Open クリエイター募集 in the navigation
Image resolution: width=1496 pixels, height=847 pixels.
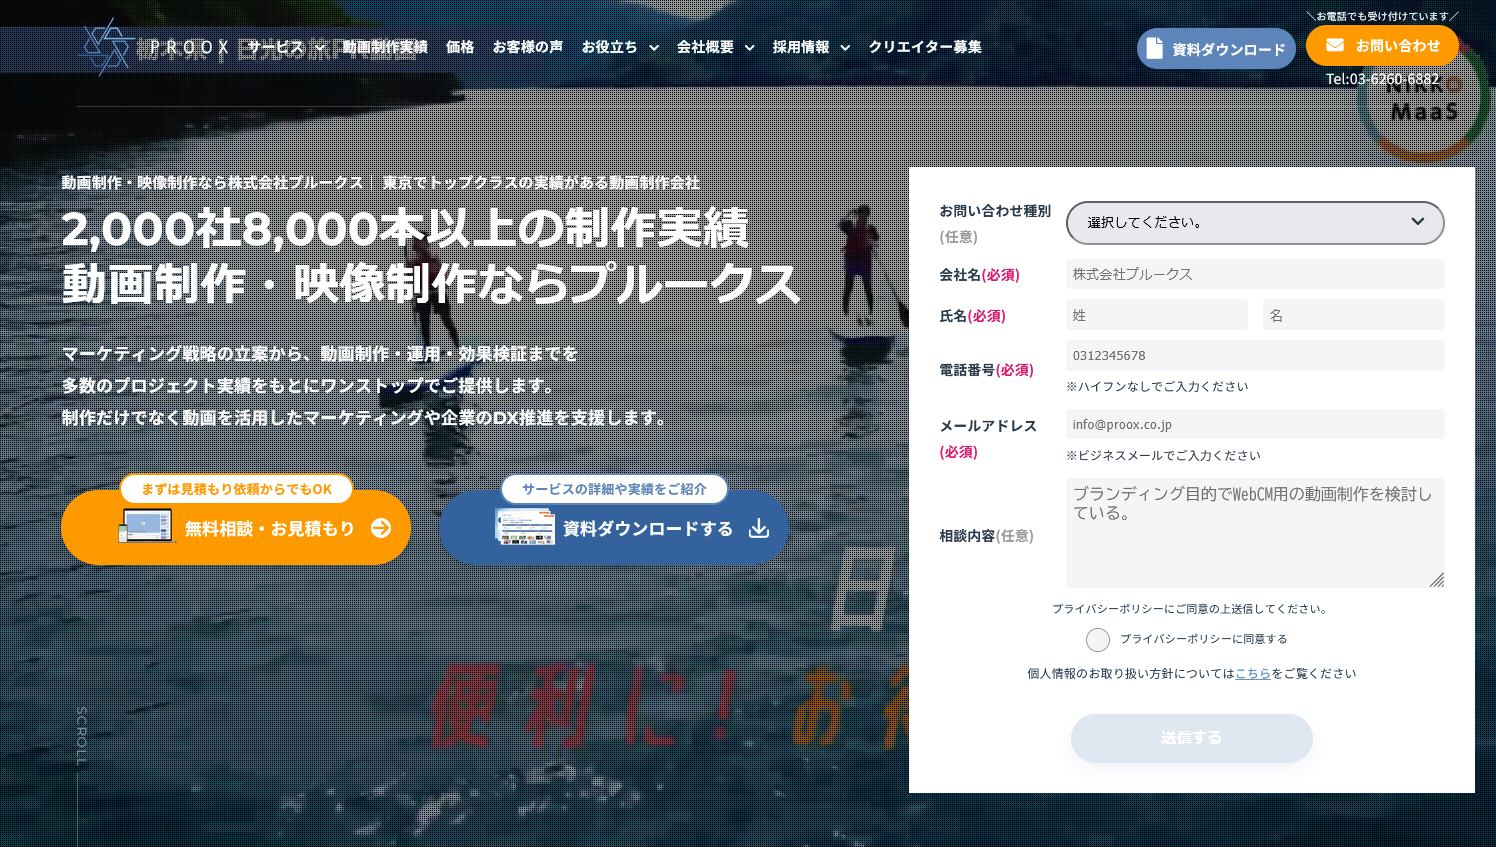coord(925,47)
